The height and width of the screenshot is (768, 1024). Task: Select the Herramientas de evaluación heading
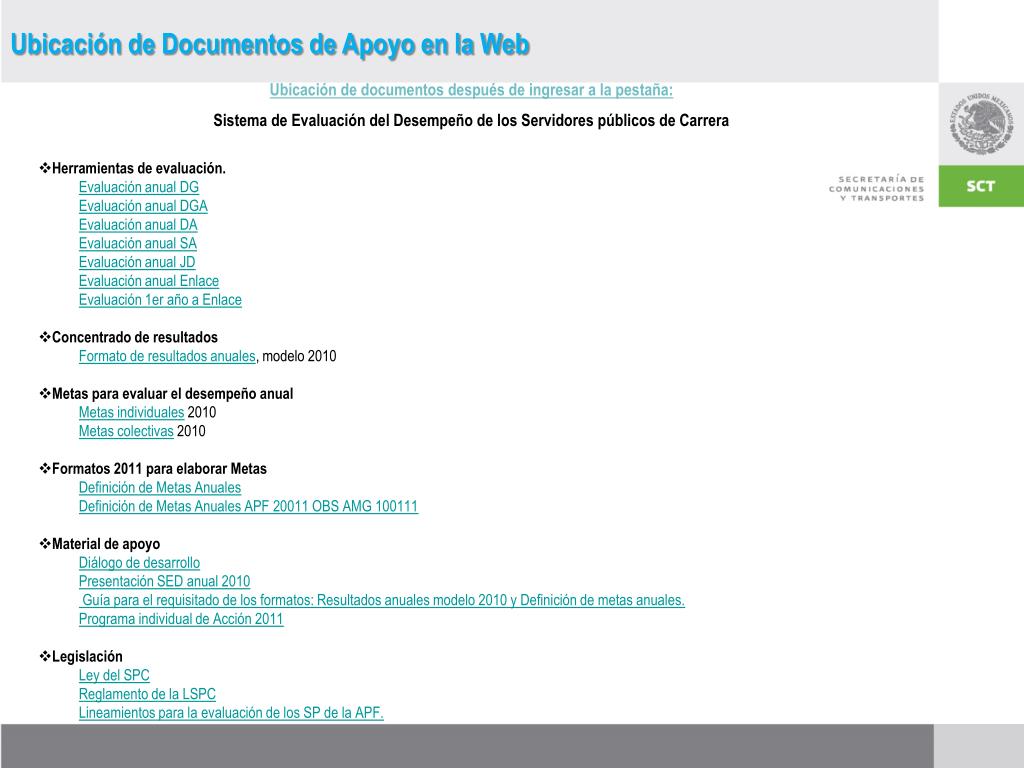click(x=138, y=168)
